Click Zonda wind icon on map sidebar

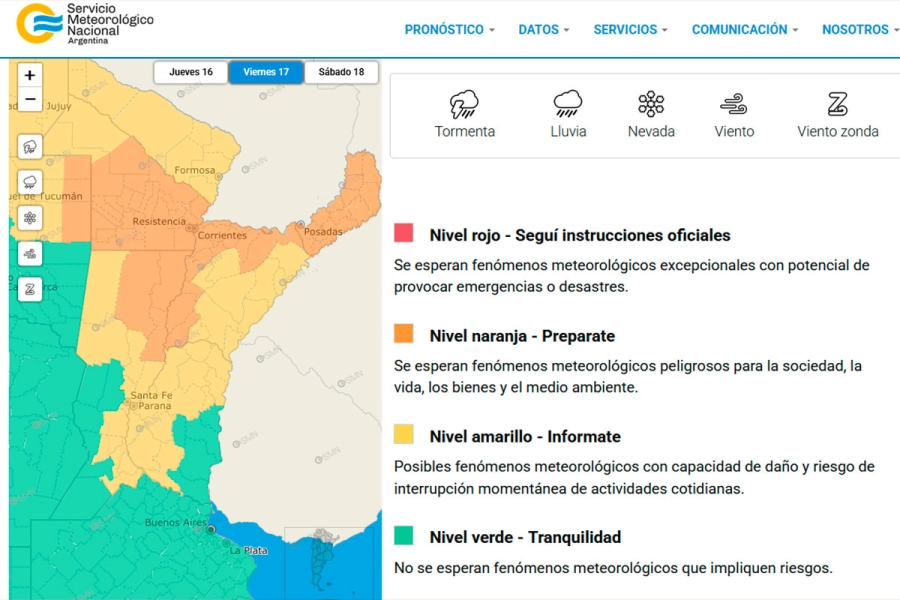pos(30,289)
